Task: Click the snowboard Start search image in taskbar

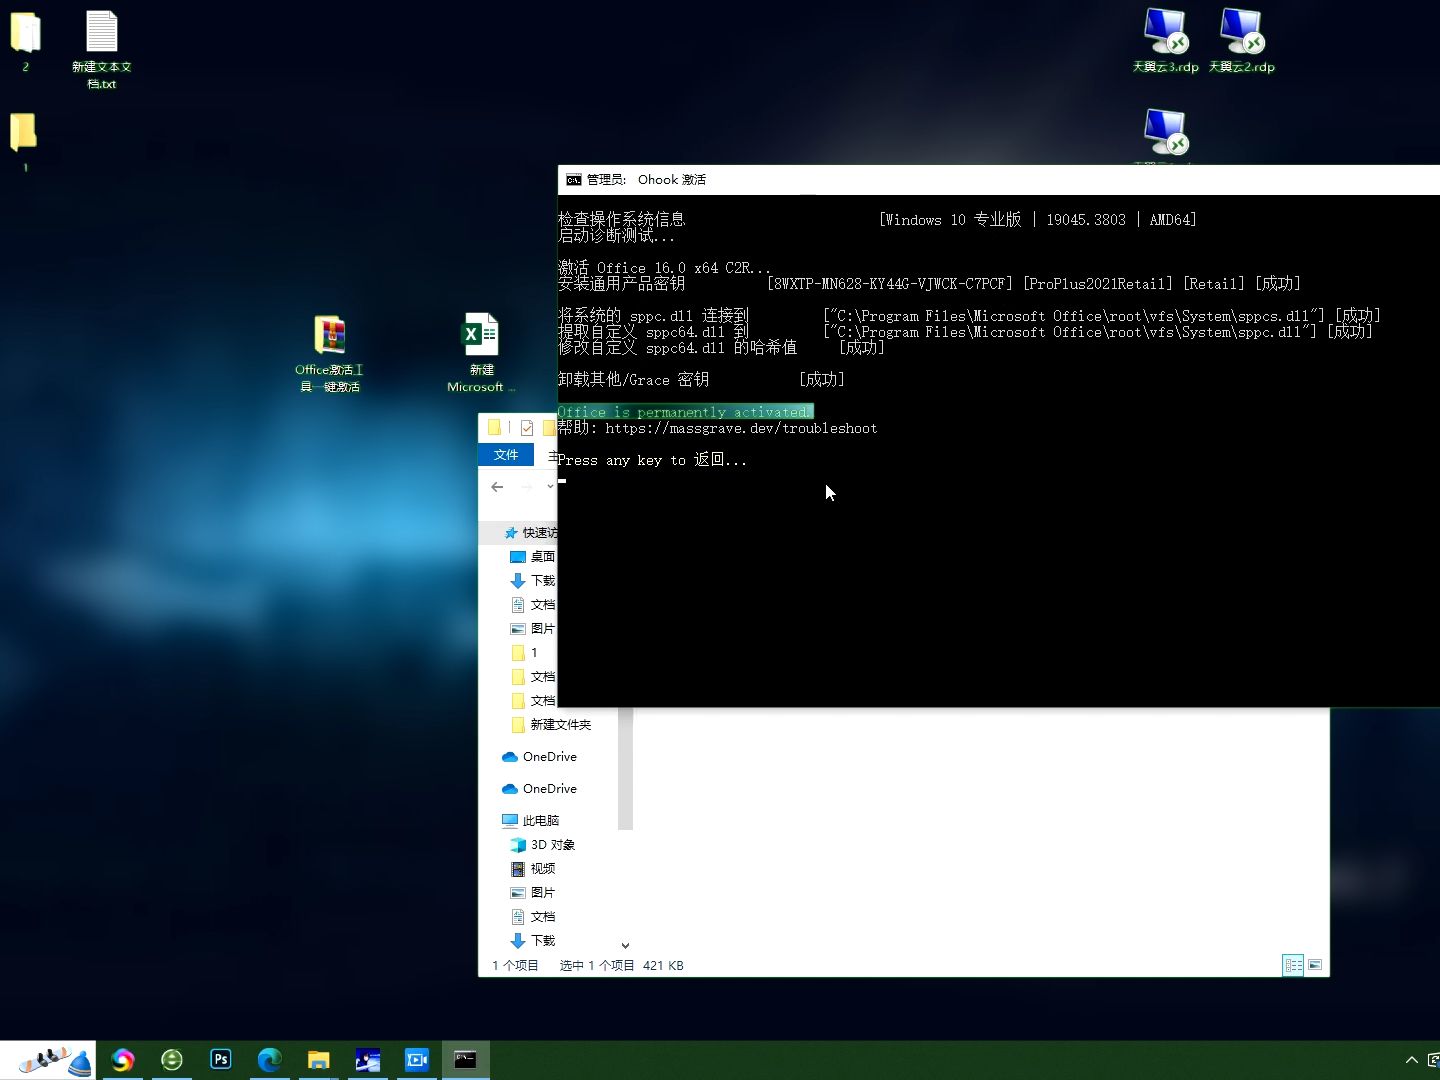Action: coord(48,1060)
